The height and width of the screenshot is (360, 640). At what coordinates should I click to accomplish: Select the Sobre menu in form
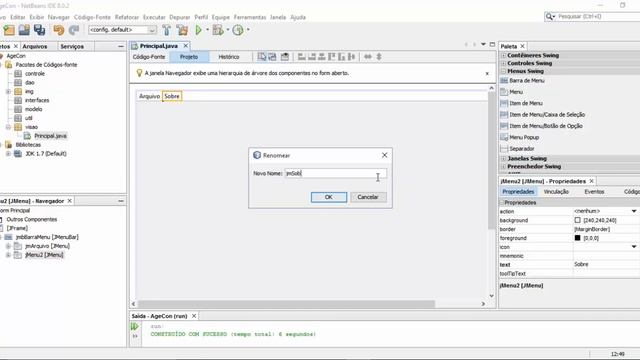[x=172, y=96]
